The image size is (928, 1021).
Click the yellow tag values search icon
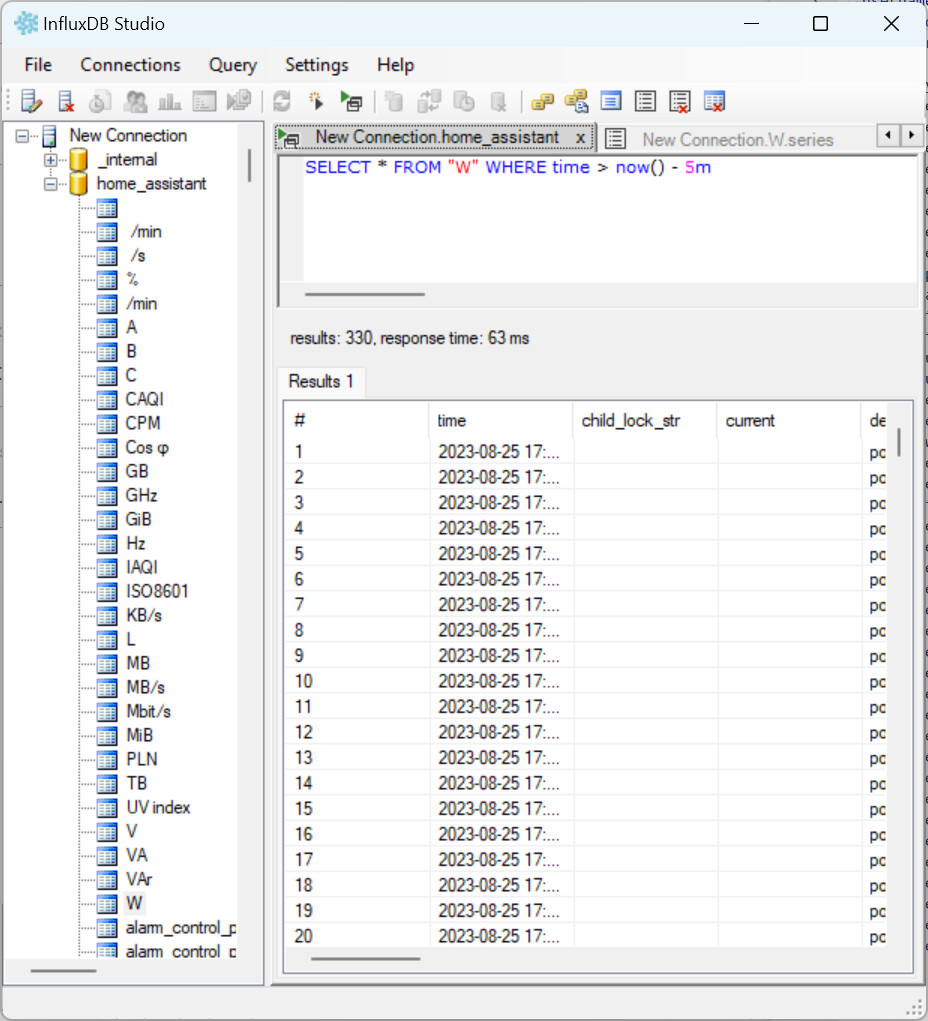coord(576,102)
